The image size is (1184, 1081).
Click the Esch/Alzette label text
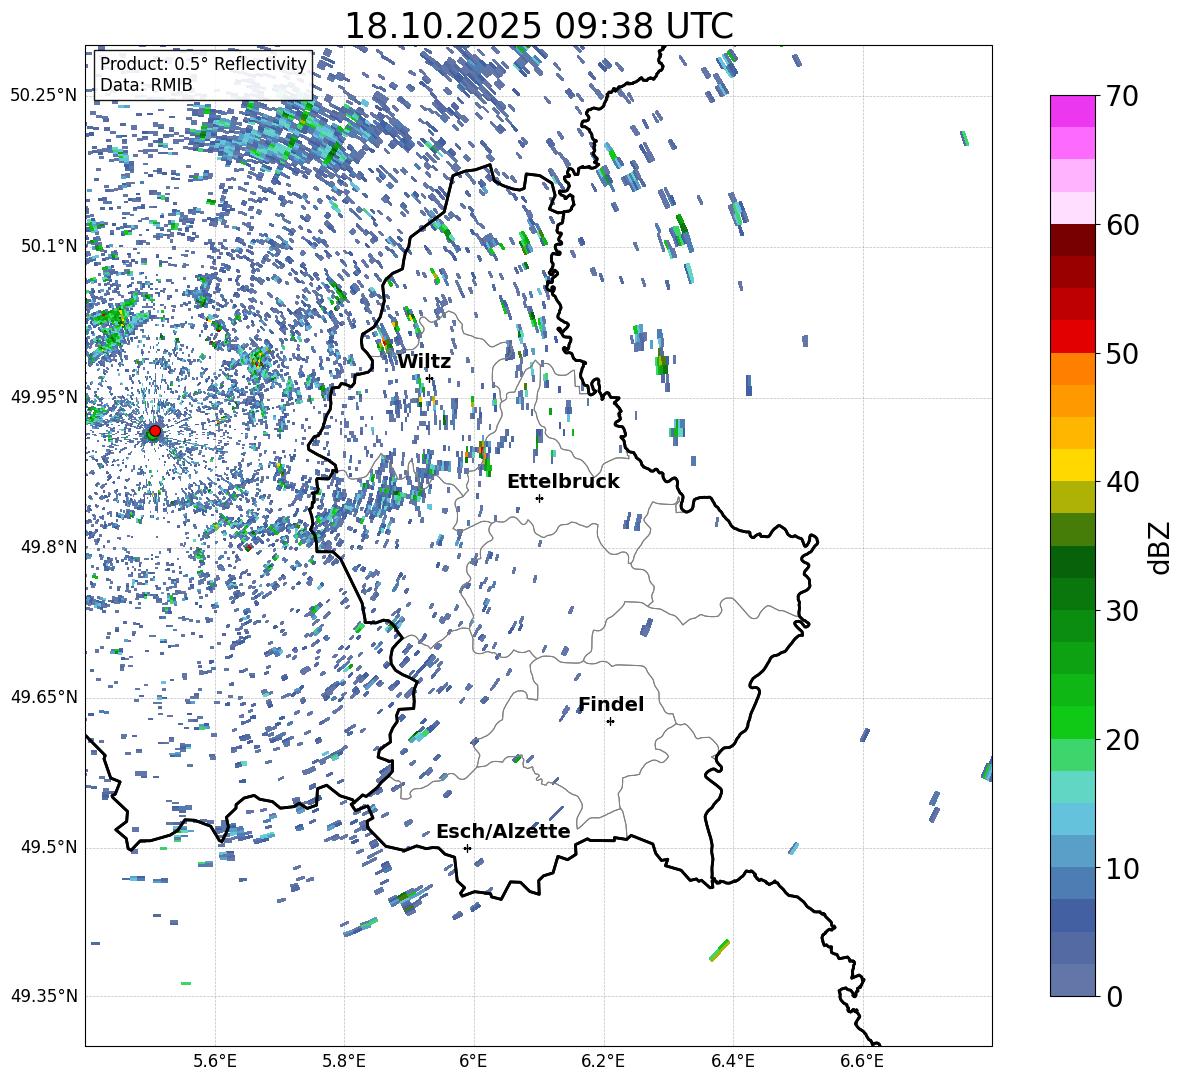503,831
